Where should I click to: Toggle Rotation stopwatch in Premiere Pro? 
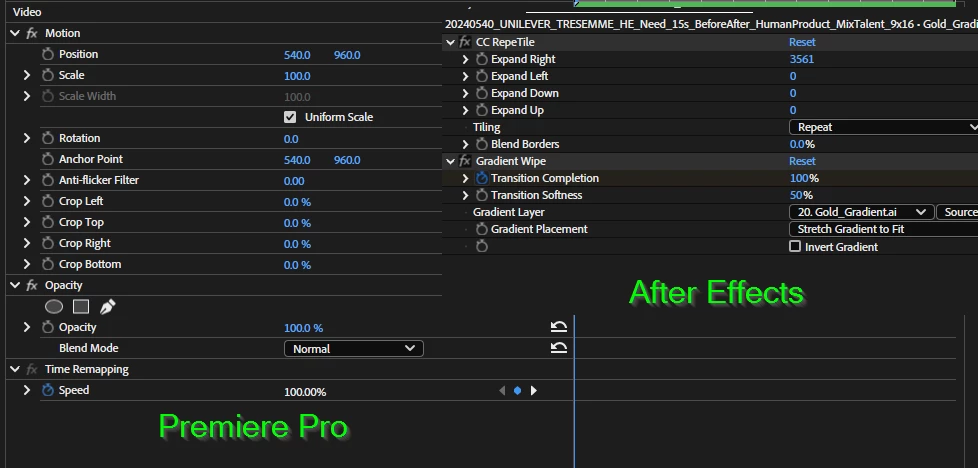(48, 139)
